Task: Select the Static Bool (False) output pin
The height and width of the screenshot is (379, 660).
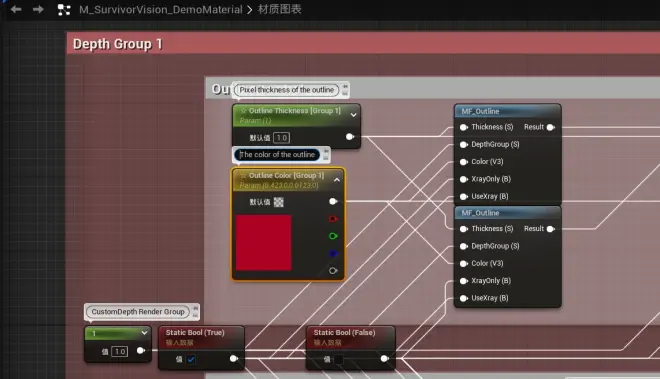Action: point(384,358)
